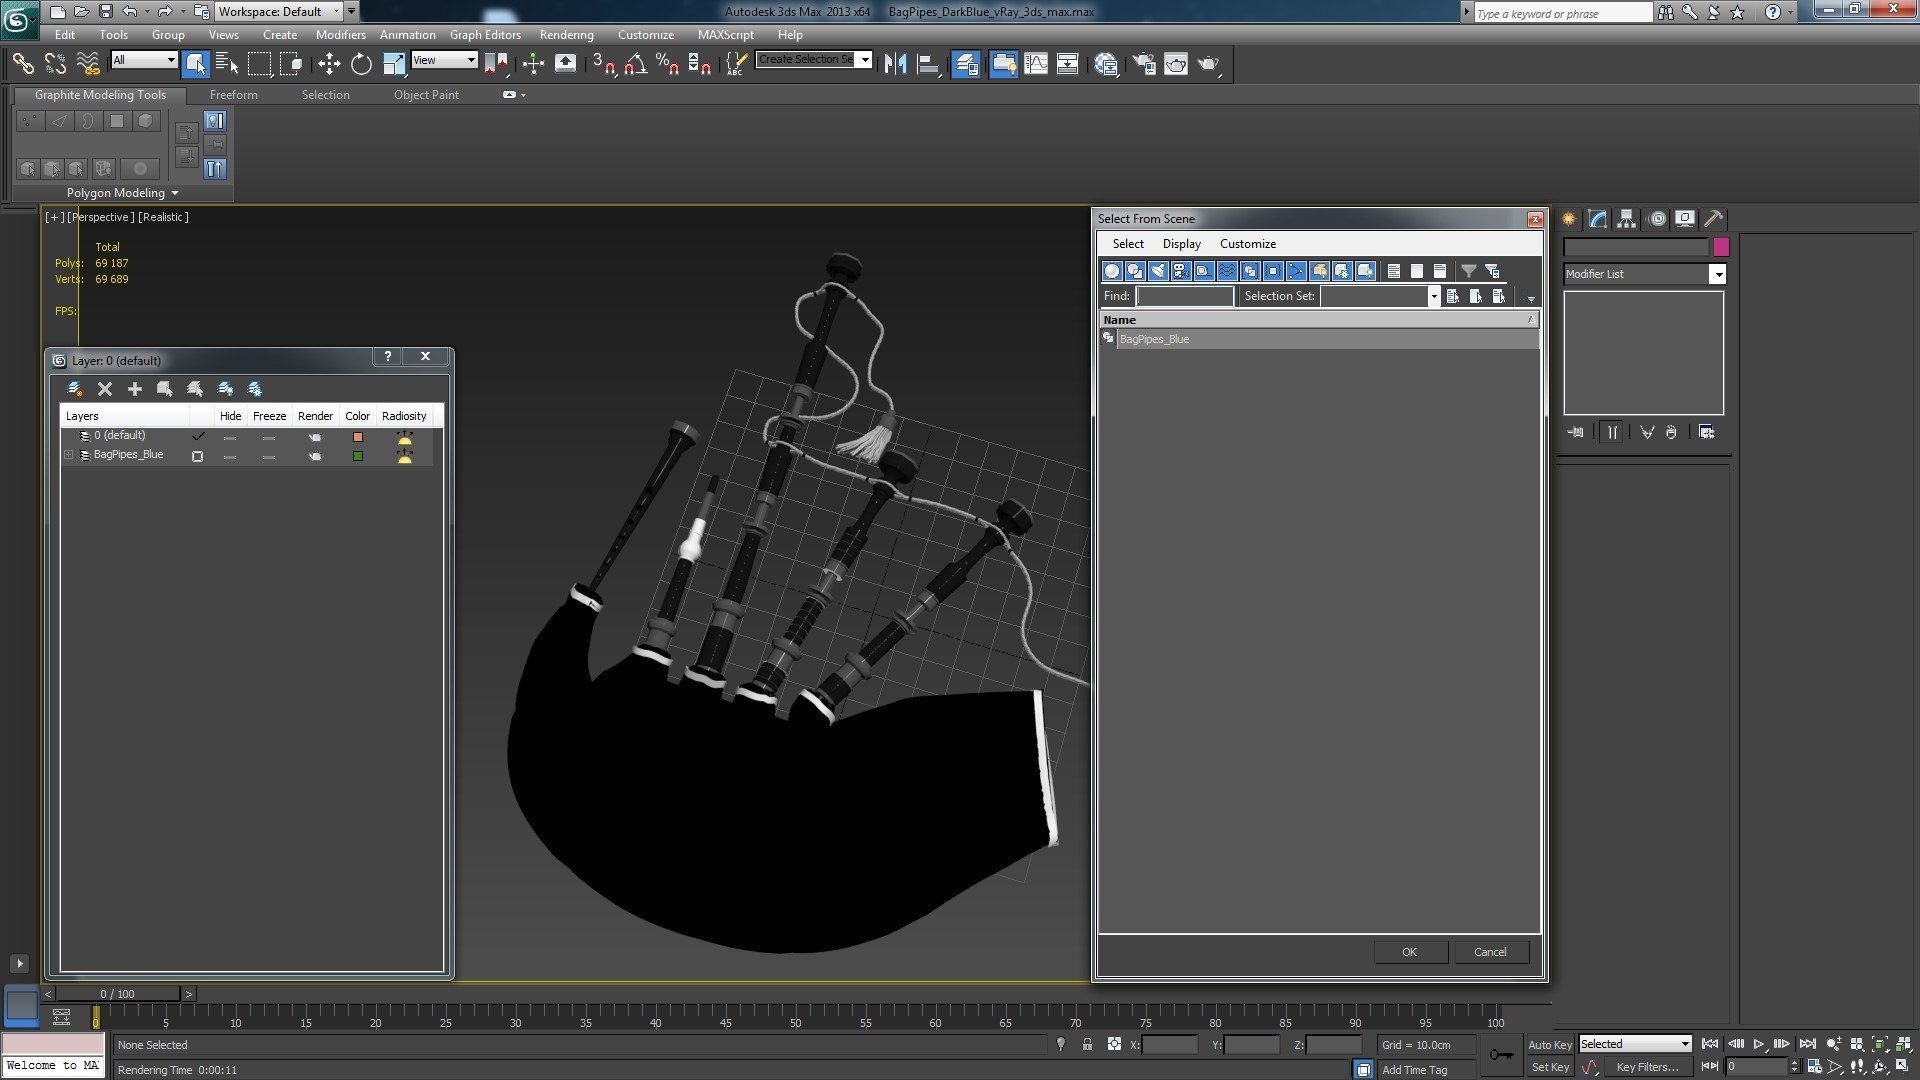Expand the Polygon Modeling panel dropdown

click(x=175, y=193)
